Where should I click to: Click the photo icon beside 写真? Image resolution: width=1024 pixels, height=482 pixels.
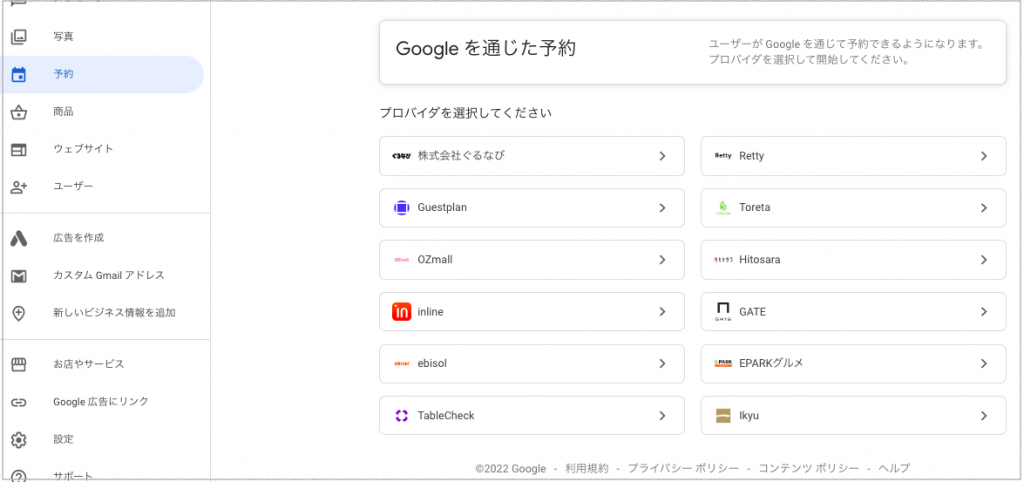tap(19, 37)
